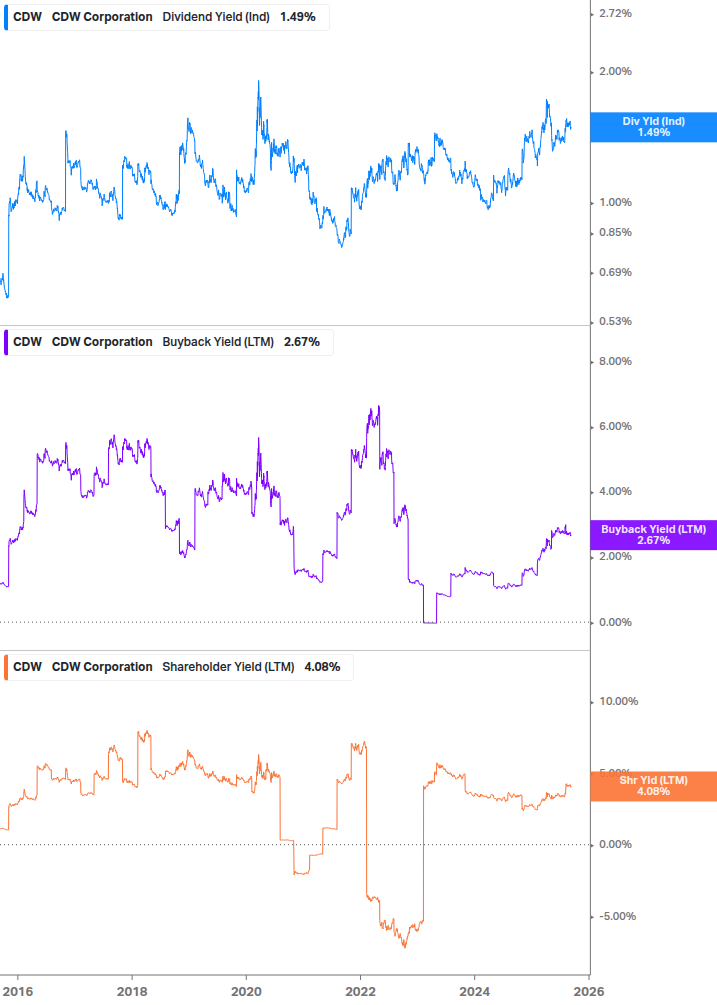Click the 2020 label on the time axis
Image resolution: width=717 pixels, height=1005 pixels.
[x=246, y=992]
